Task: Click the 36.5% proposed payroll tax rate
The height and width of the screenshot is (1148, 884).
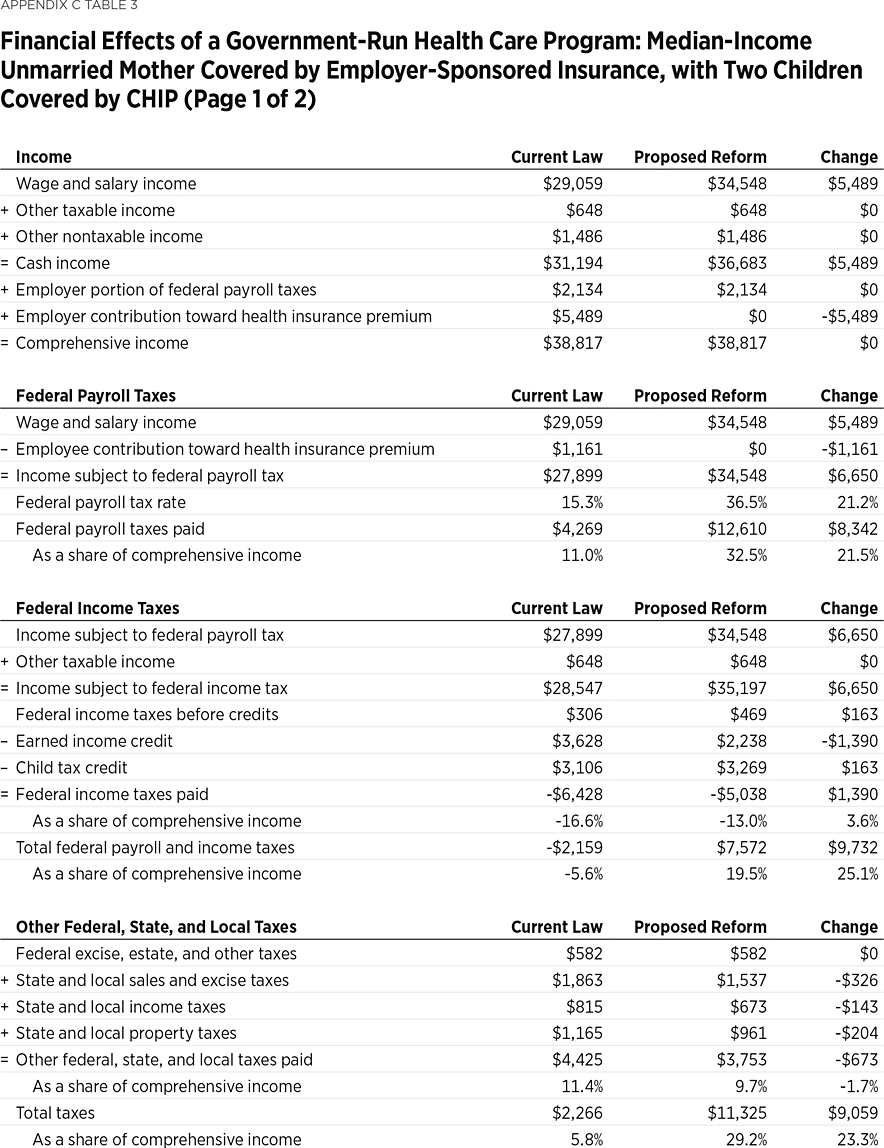Action: (746, 502)
